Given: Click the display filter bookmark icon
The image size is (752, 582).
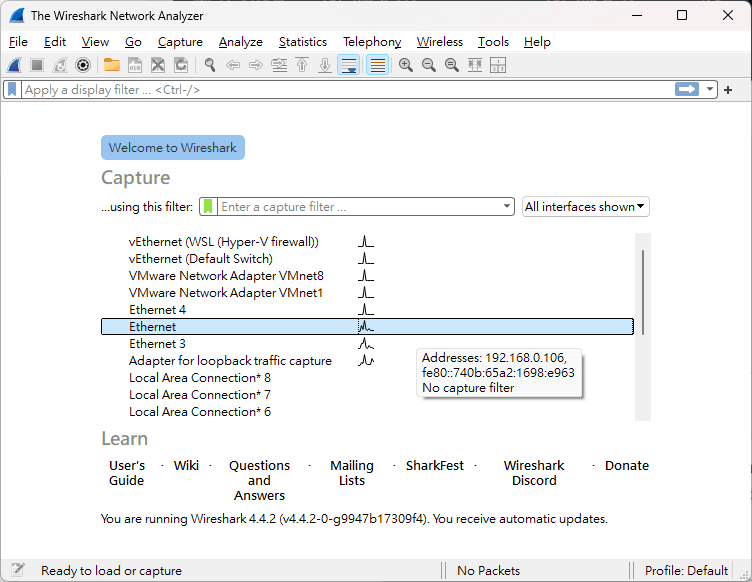Looking at the screenshot, I should [12, 90].
